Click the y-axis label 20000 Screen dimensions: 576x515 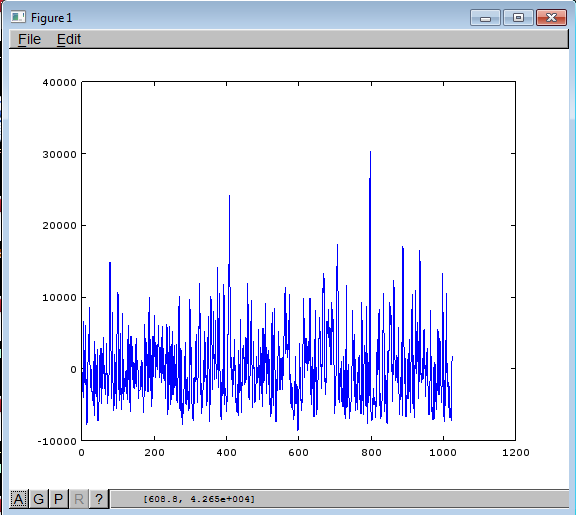pyautogui.click(x=60, y=226)
